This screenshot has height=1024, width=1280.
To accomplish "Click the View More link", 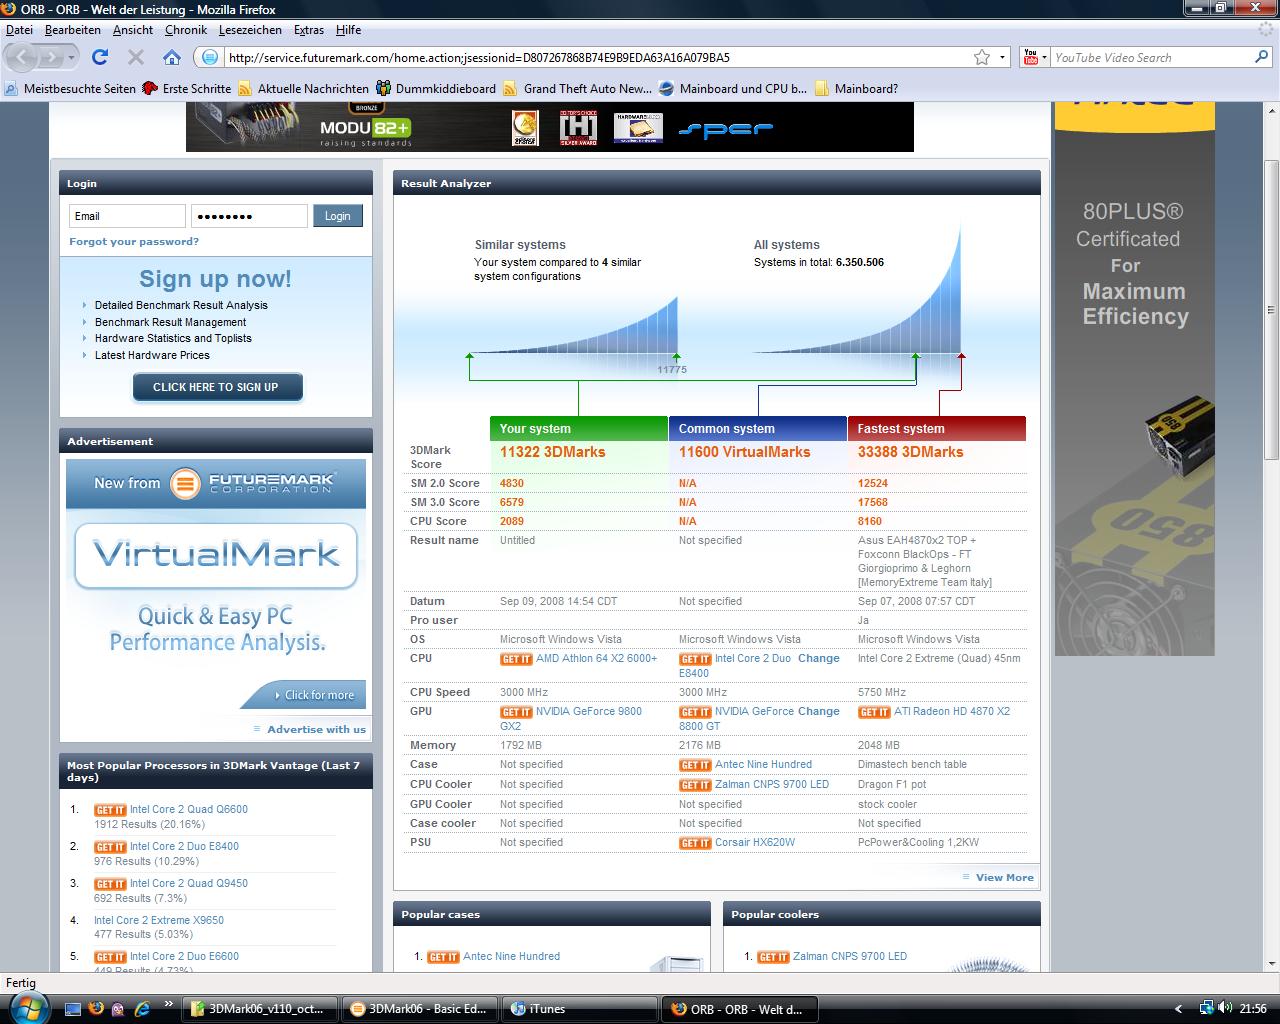I will click(1005, 877).
